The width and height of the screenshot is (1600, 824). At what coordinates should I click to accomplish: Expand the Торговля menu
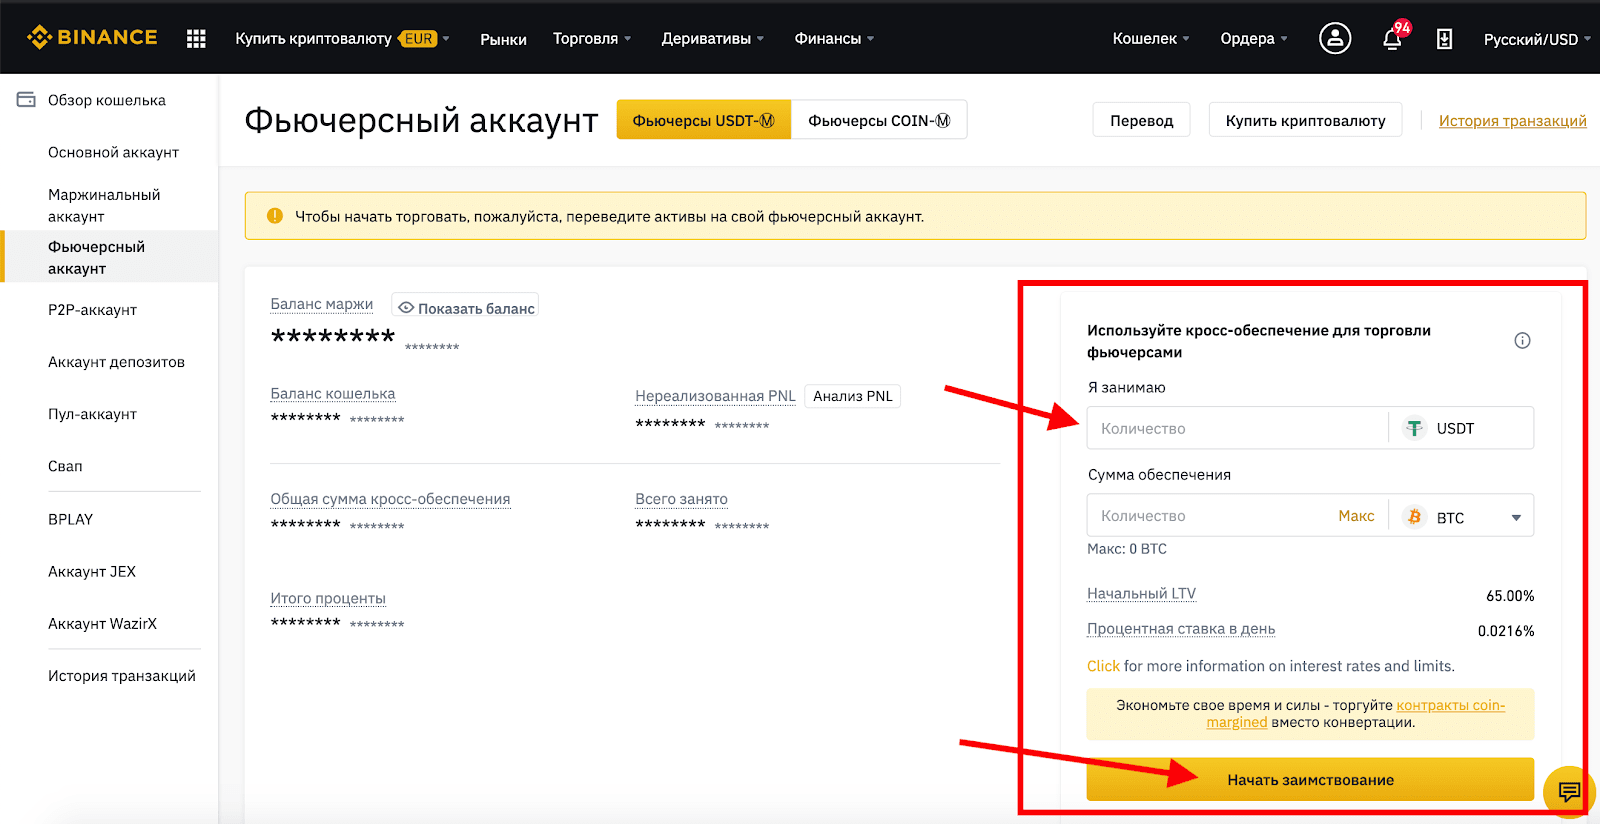[x=592, y=39]
